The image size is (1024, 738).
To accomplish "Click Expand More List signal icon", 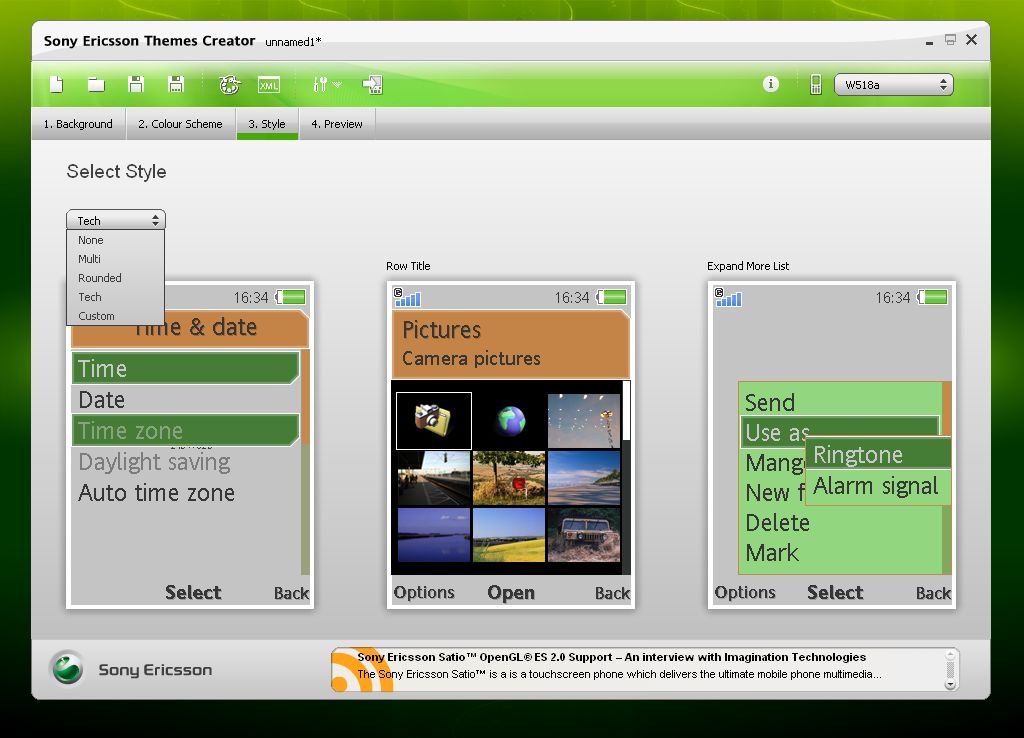I will click(x=728, y=297).
